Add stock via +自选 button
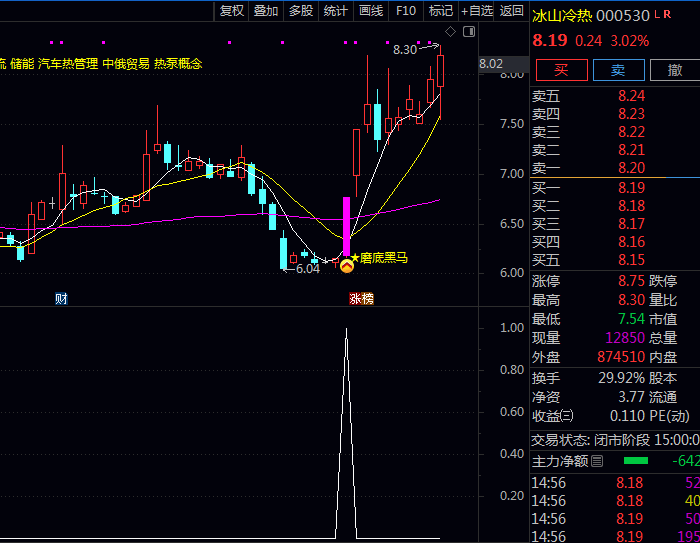The width and height of the screenshot is (700, 543). pyautogui.click(x=476, y=11)
